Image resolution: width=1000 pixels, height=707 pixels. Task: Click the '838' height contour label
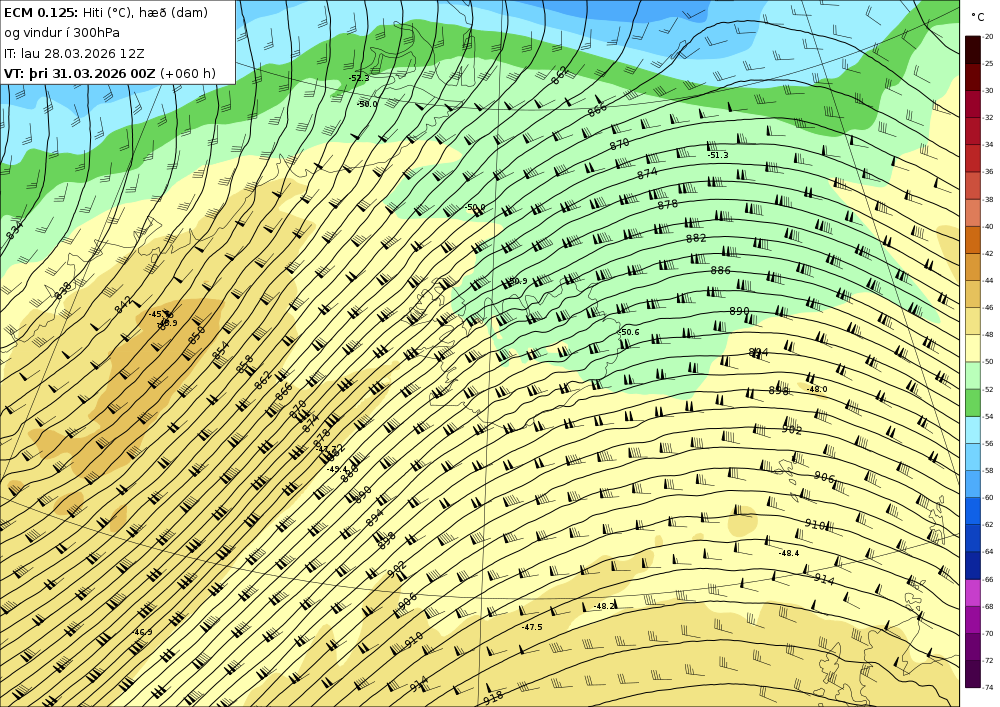[63, 290]
